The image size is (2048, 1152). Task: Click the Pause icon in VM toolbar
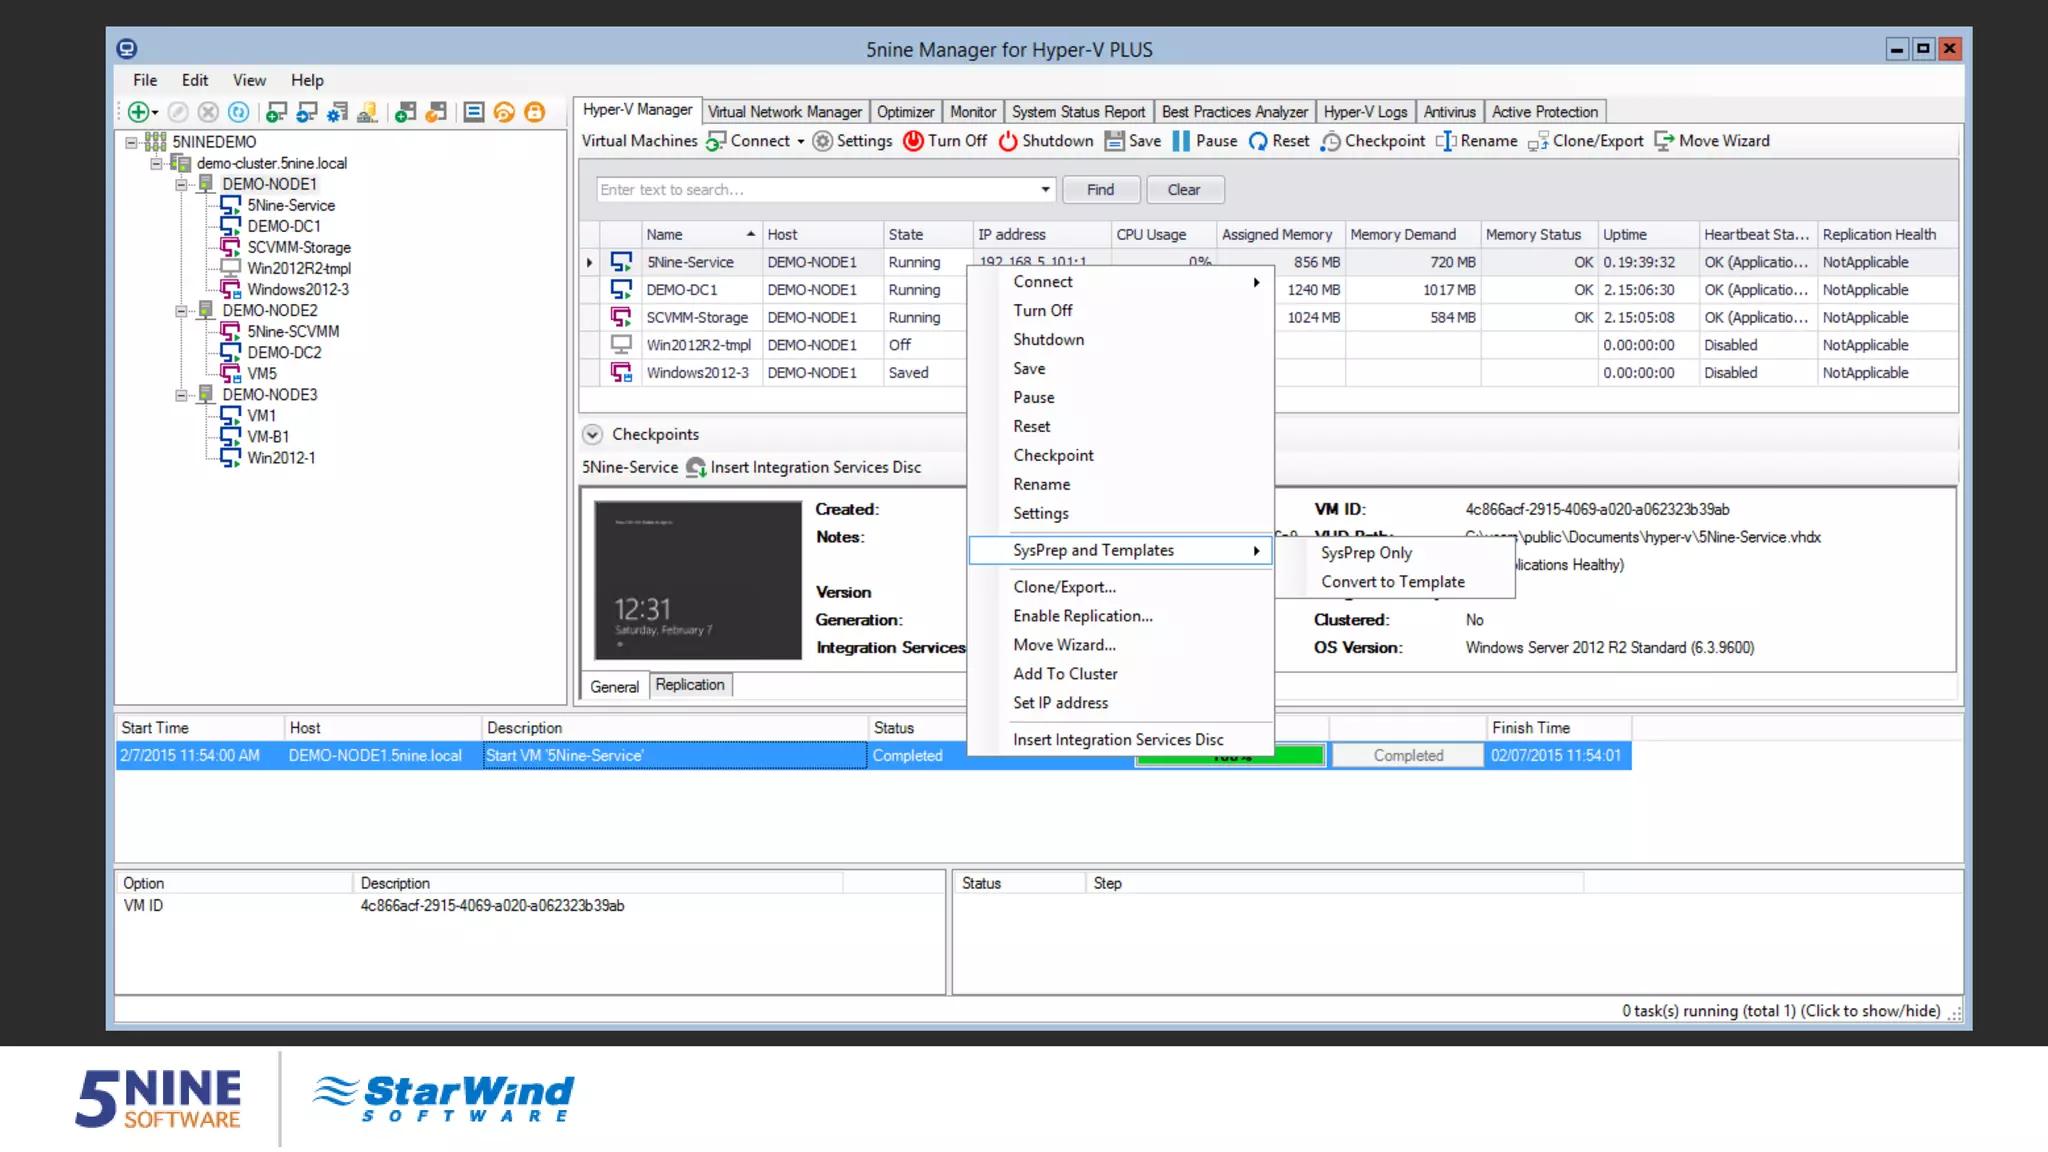pos(1181,141)
